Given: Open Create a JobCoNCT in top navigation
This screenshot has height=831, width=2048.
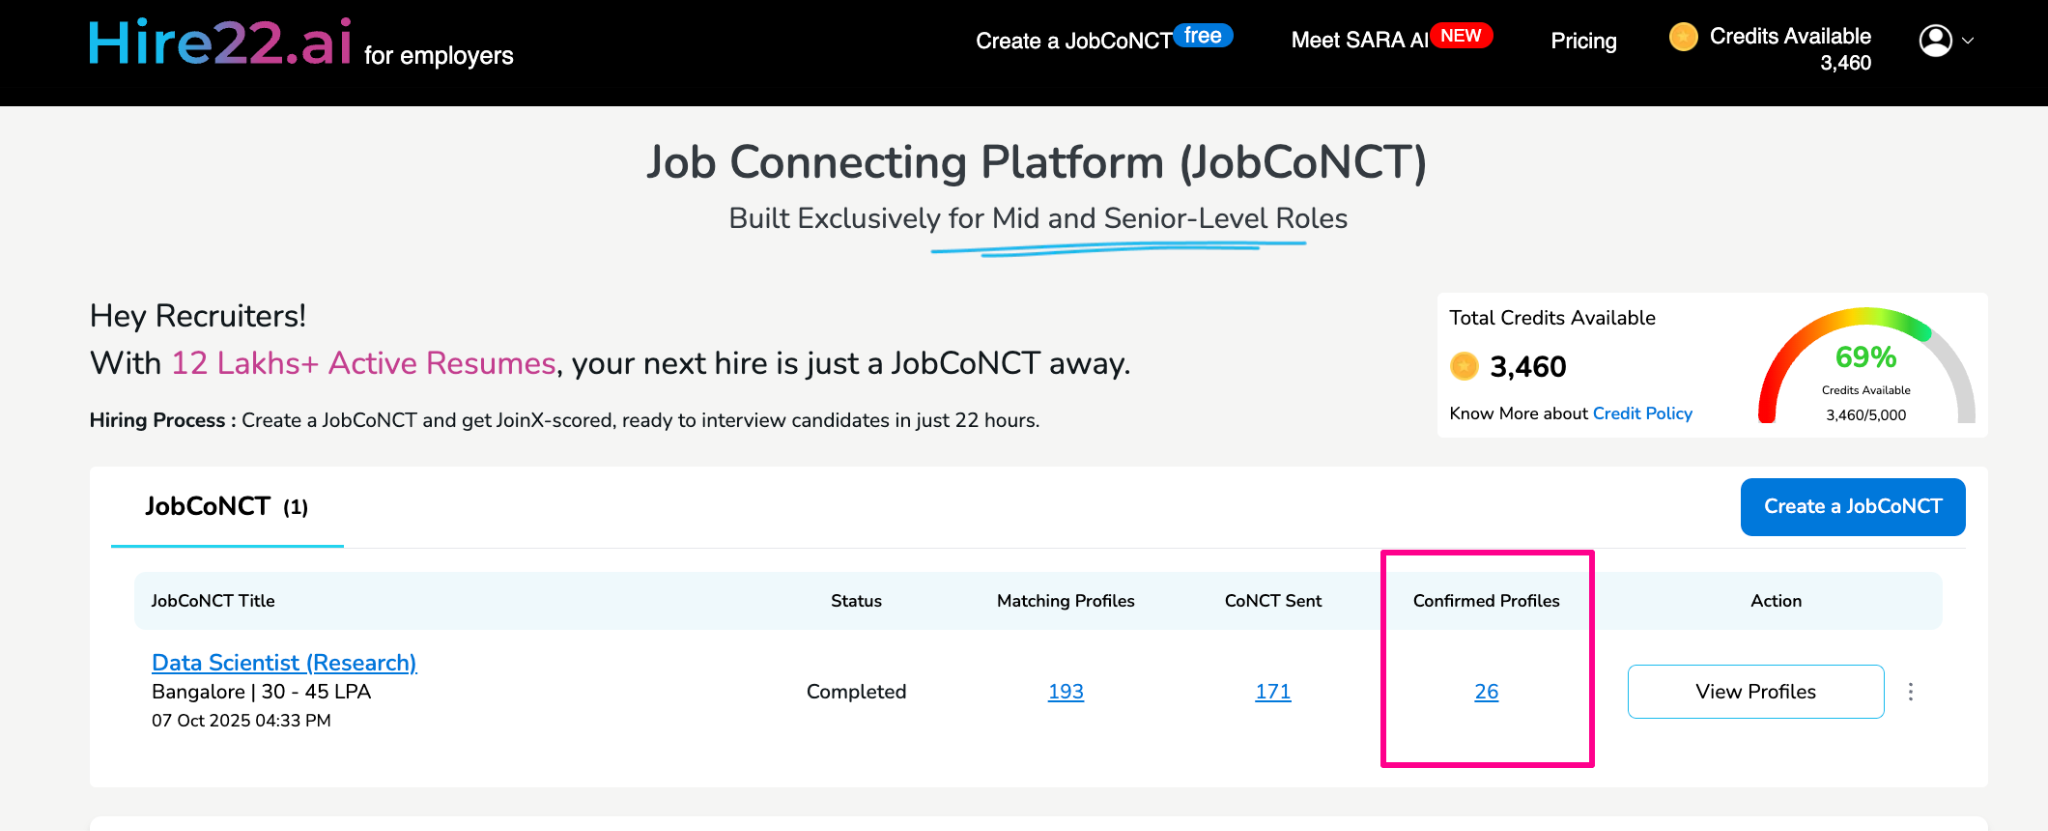Looking at the screenshot, I should coord(1073,41).
